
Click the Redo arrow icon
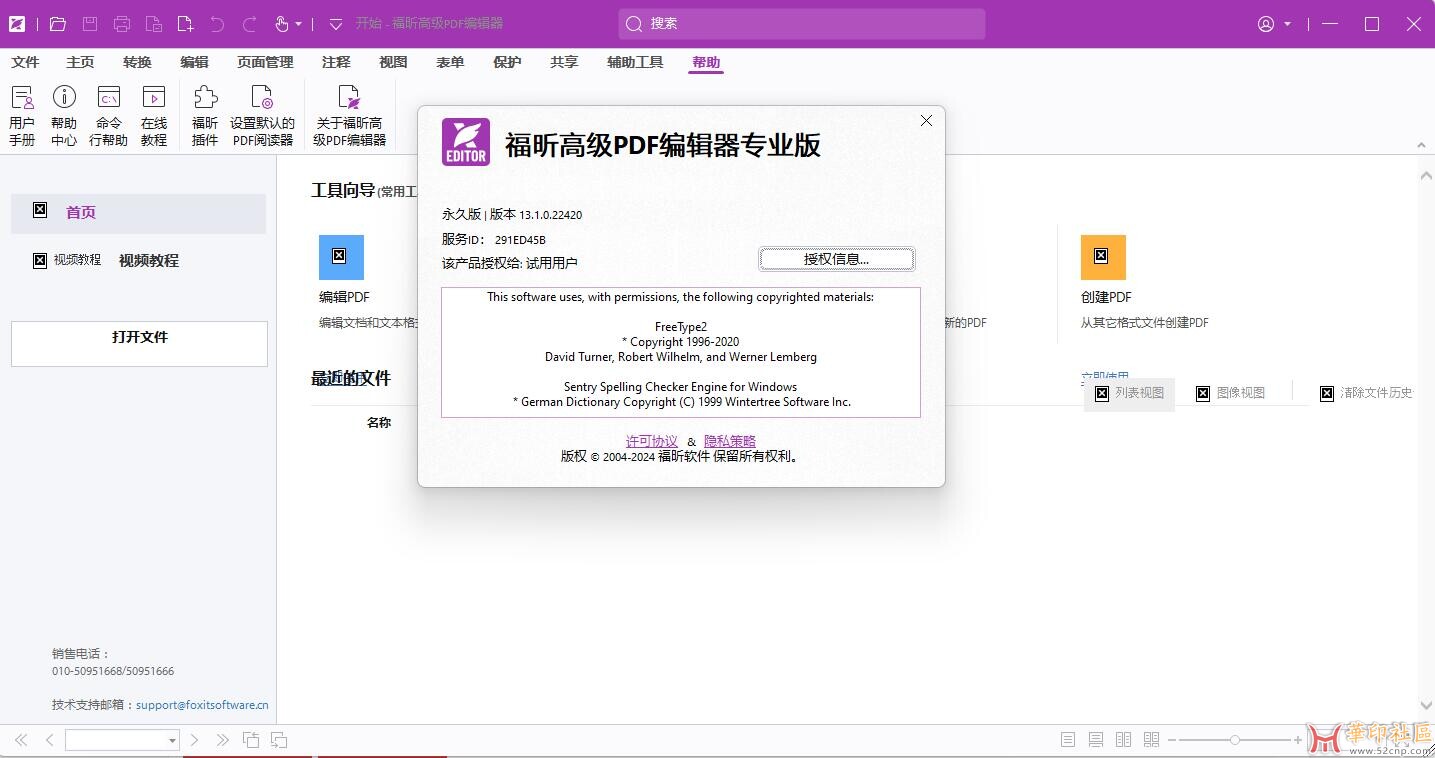point(250,24)
